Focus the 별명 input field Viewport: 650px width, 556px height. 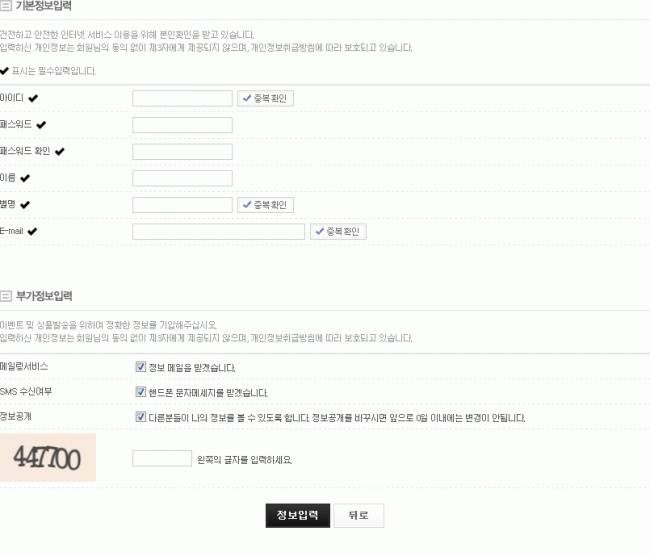pyautogui.click(x=182, y=205)
